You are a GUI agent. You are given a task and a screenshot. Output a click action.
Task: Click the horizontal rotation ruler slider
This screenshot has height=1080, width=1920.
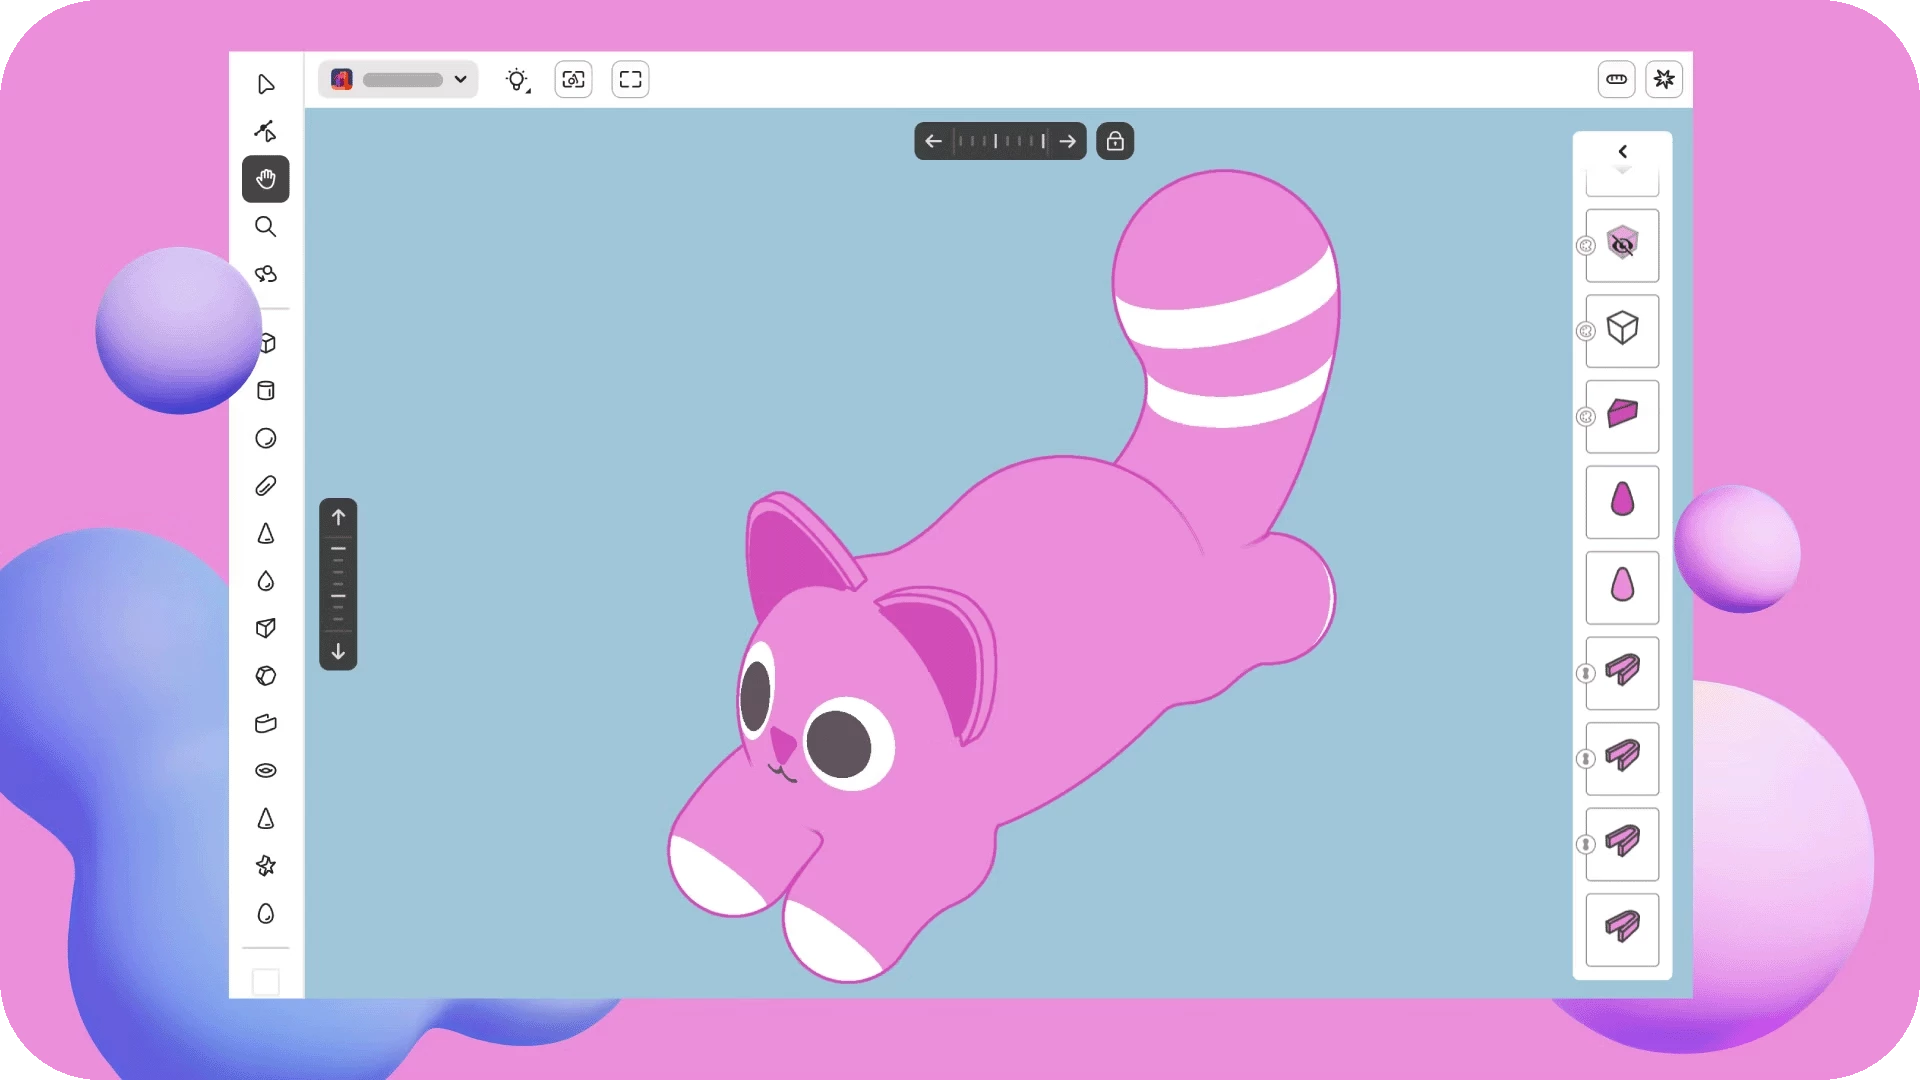[1000, 141]
